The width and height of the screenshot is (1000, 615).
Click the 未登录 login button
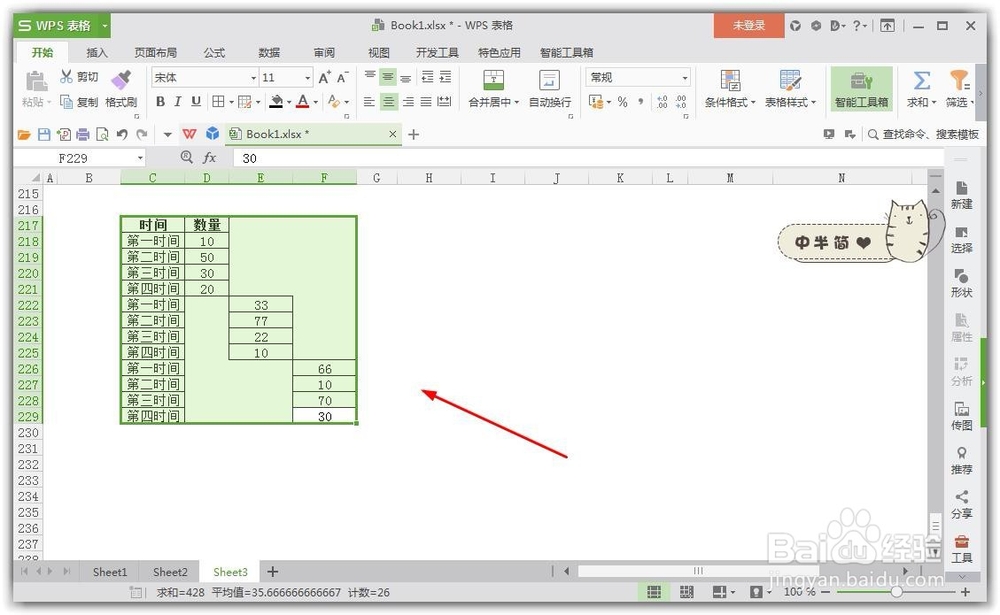point(748,24)
